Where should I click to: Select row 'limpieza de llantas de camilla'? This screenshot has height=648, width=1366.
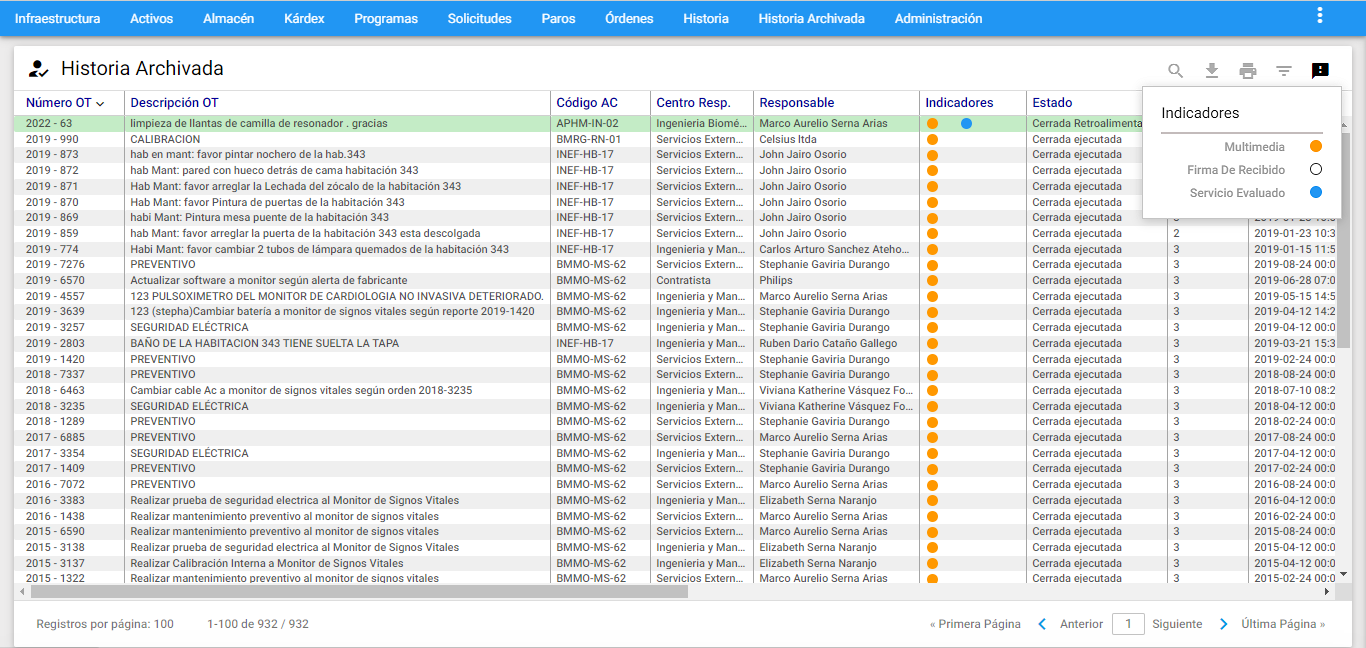click(584, 123)
